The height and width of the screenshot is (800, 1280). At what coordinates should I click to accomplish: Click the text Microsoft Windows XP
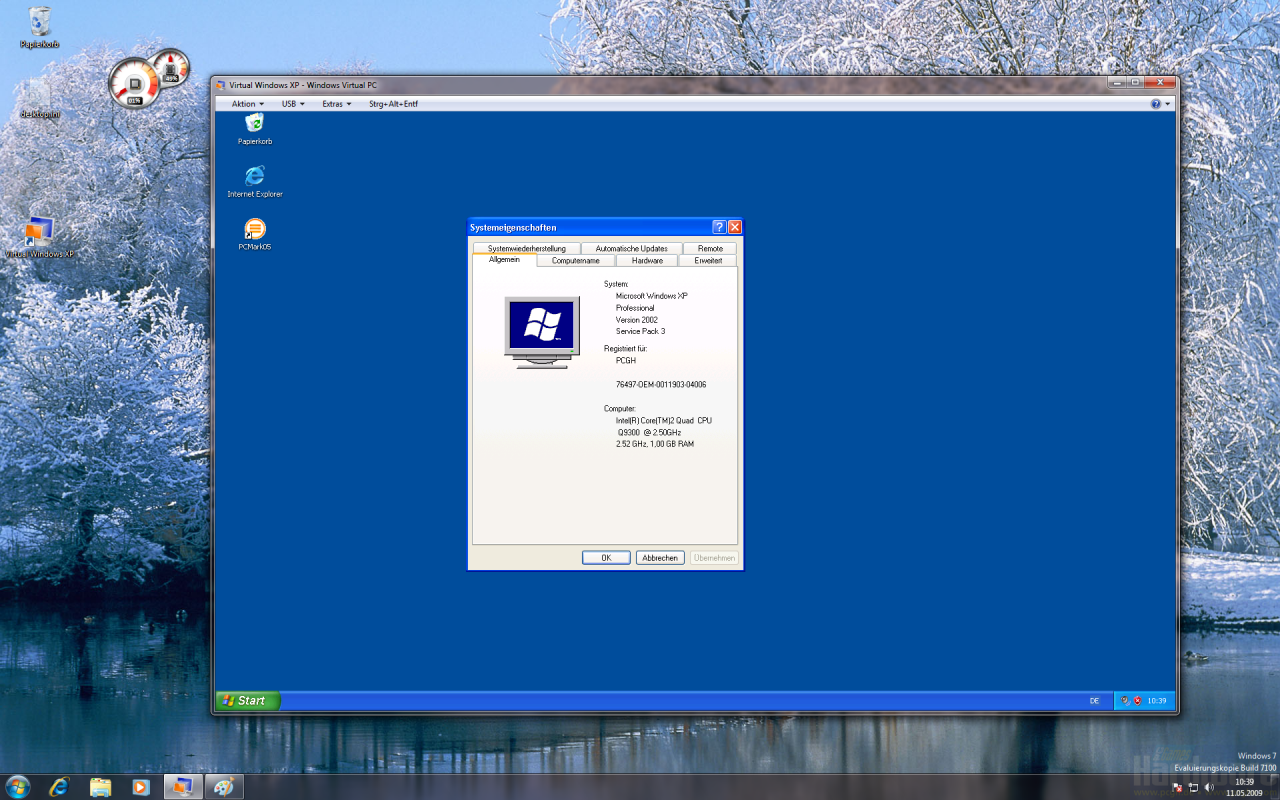coord(652,296)
